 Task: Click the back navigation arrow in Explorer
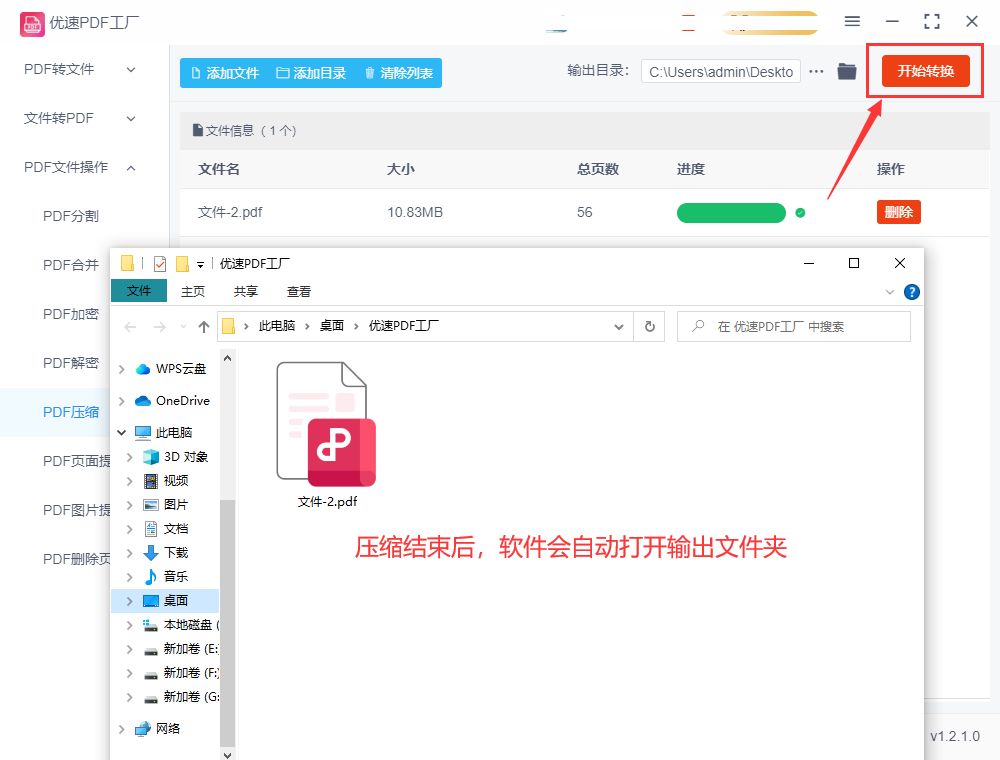pyautogui.click(x=130, y=327)
